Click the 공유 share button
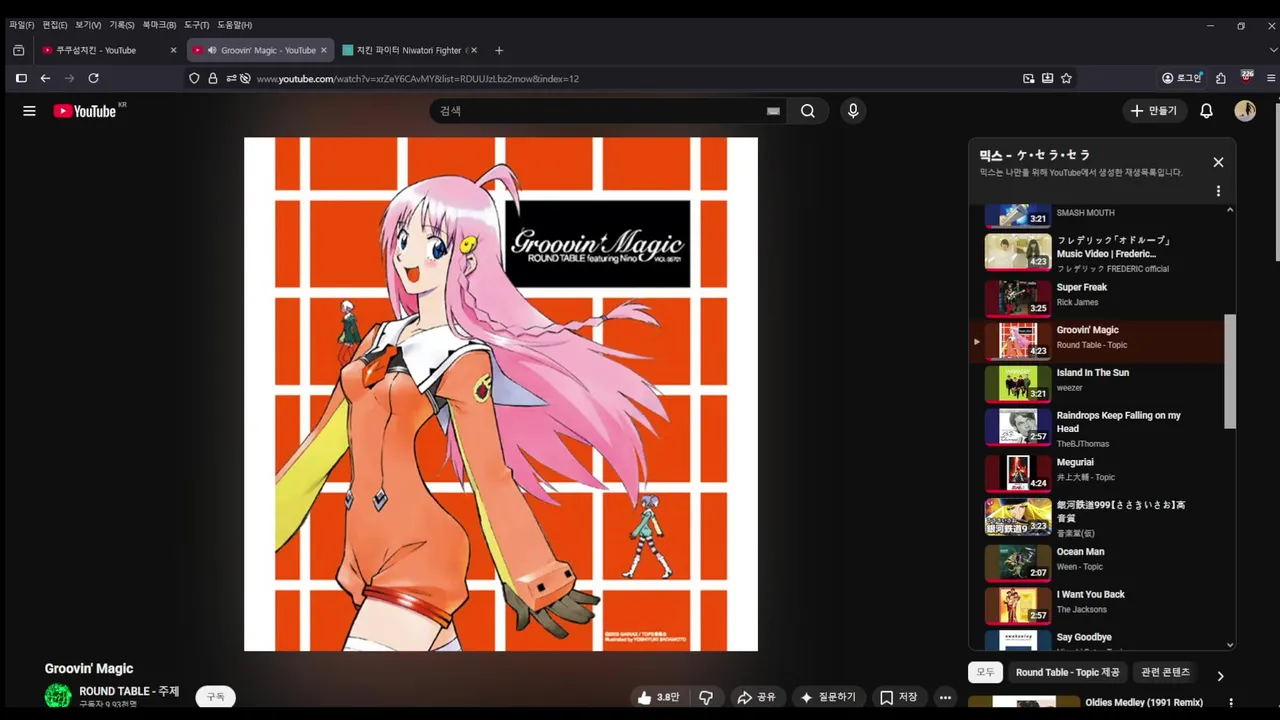The width and height of the screenshot is (1280, 720). (756, 697)
